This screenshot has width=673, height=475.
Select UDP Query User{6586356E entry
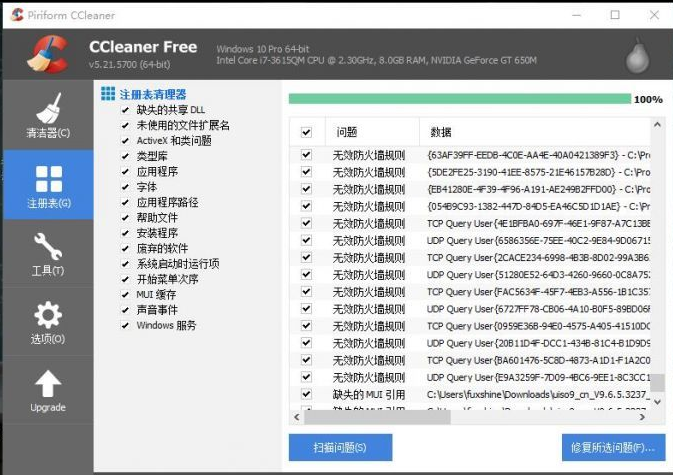pos(538,241)
